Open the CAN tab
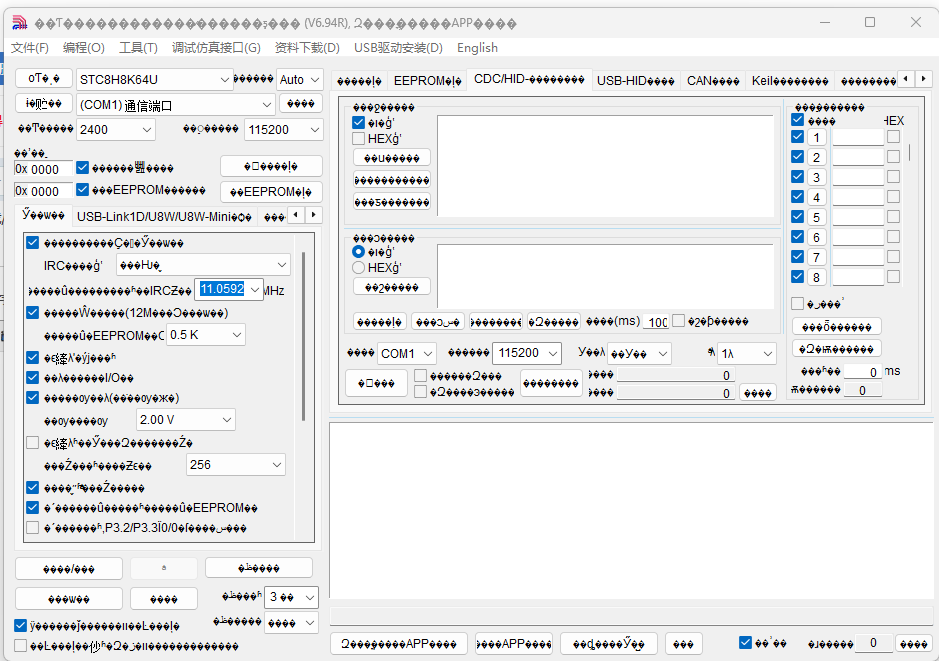 (713, 80)
